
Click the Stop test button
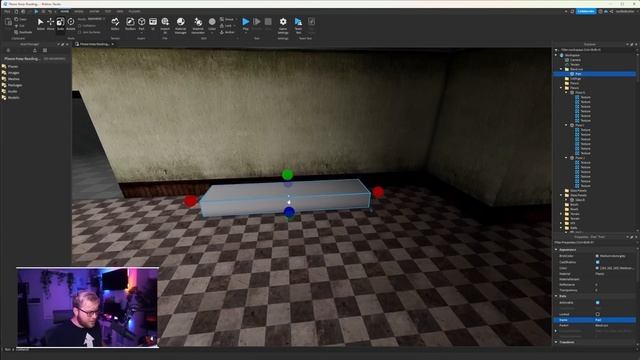pos(268,22)
